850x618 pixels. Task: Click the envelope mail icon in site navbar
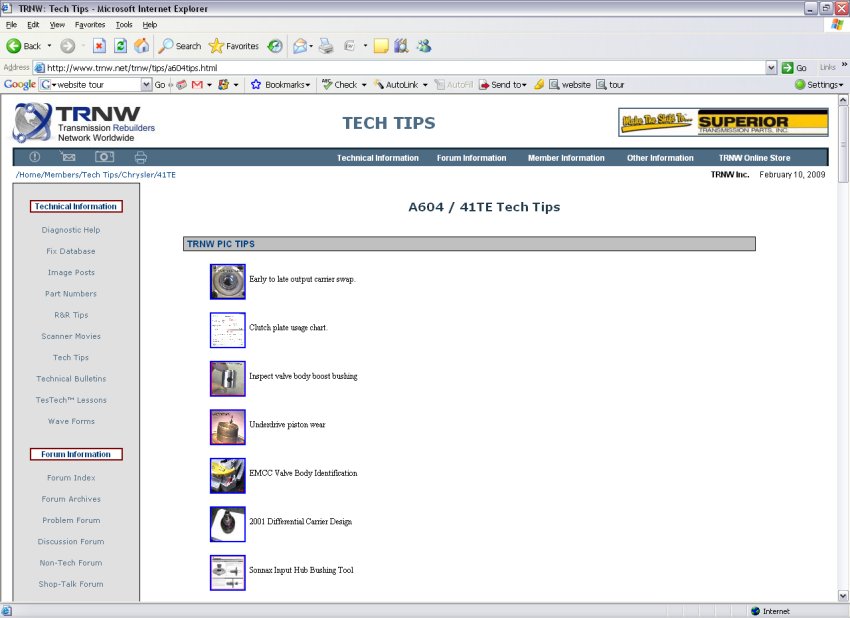68,158
